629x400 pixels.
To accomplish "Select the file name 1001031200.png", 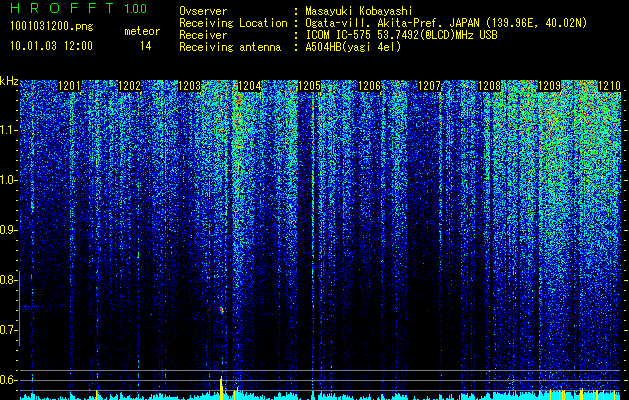I will (x=52, y=26).
